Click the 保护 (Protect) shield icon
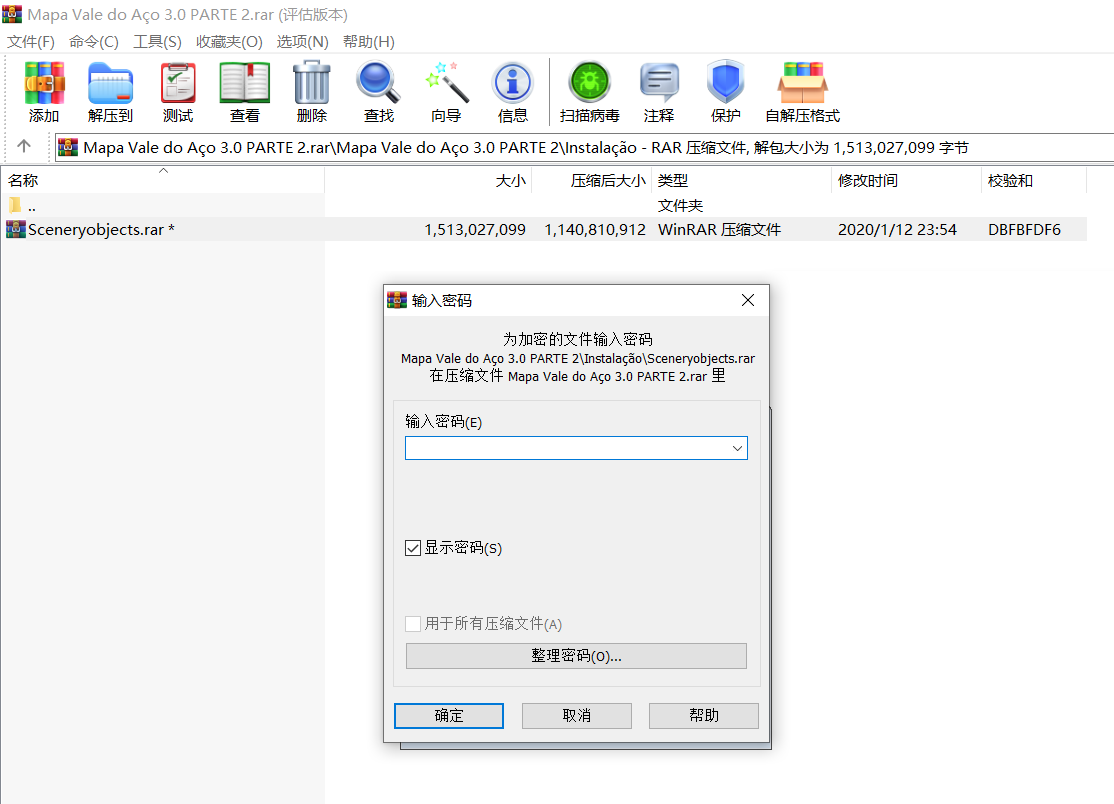 coord(725,82)
